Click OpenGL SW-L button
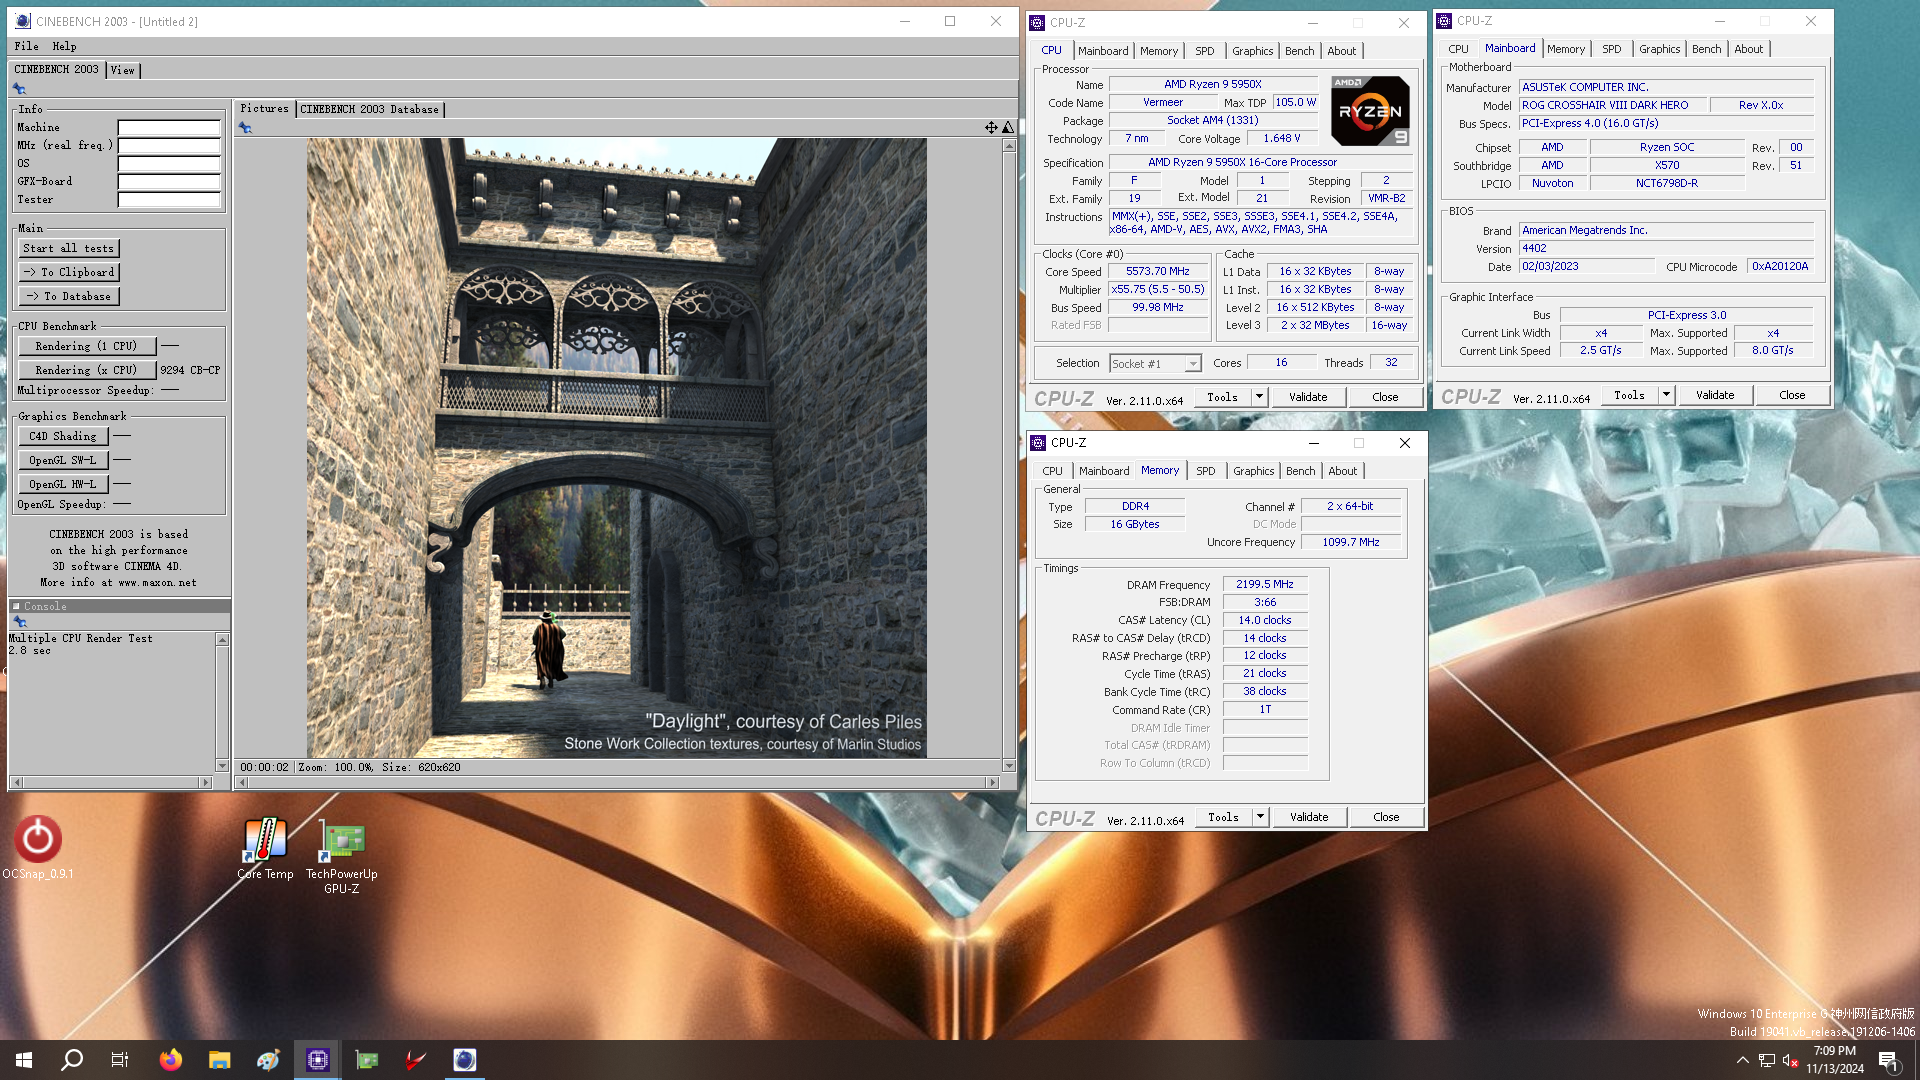The width and height of the screenshot is (1920, 1080). coord(63,460)
